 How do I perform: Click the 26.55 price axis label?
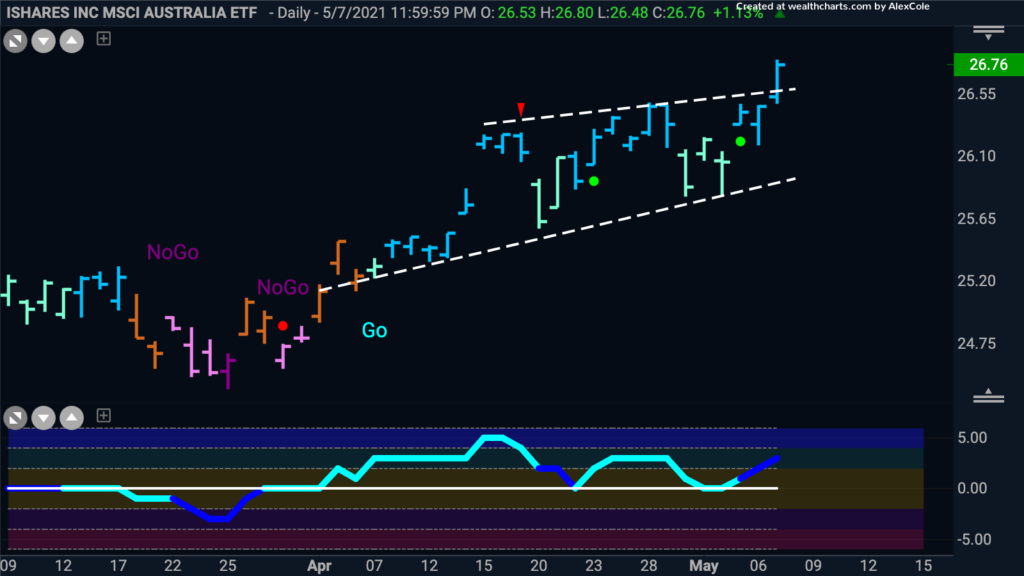(x=976, y=94)
